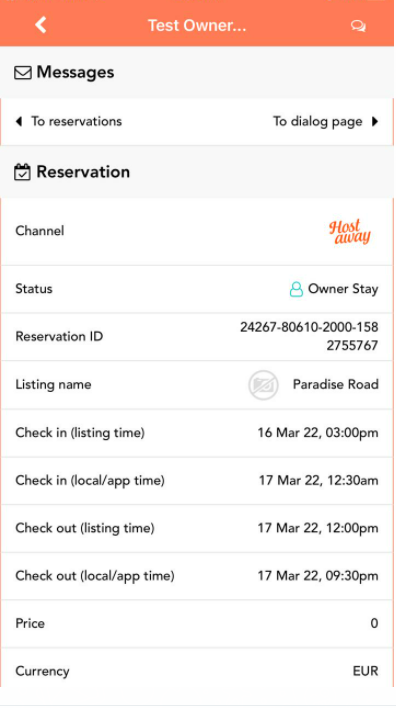Viewport: 396px width, 708px height.
Task: Click the Paradise Road listing name
Action: click(x=335, y=385)
